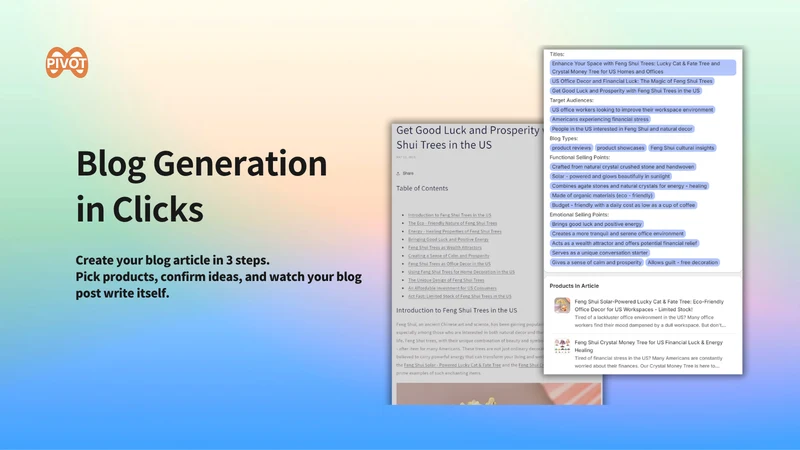Select 'Serves as a unique conversation starter' tag
Viewport: 800px width, 450px height.
pos(599,253)
